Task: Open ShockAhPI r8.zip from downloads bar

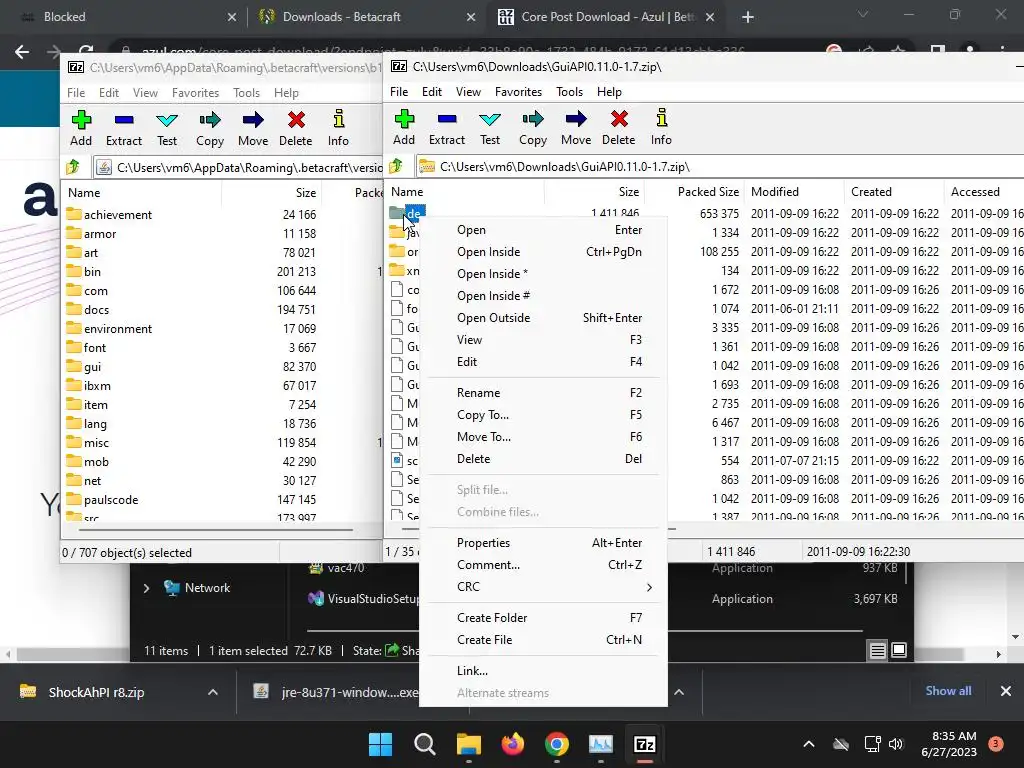Action: [x=96, y=692]
